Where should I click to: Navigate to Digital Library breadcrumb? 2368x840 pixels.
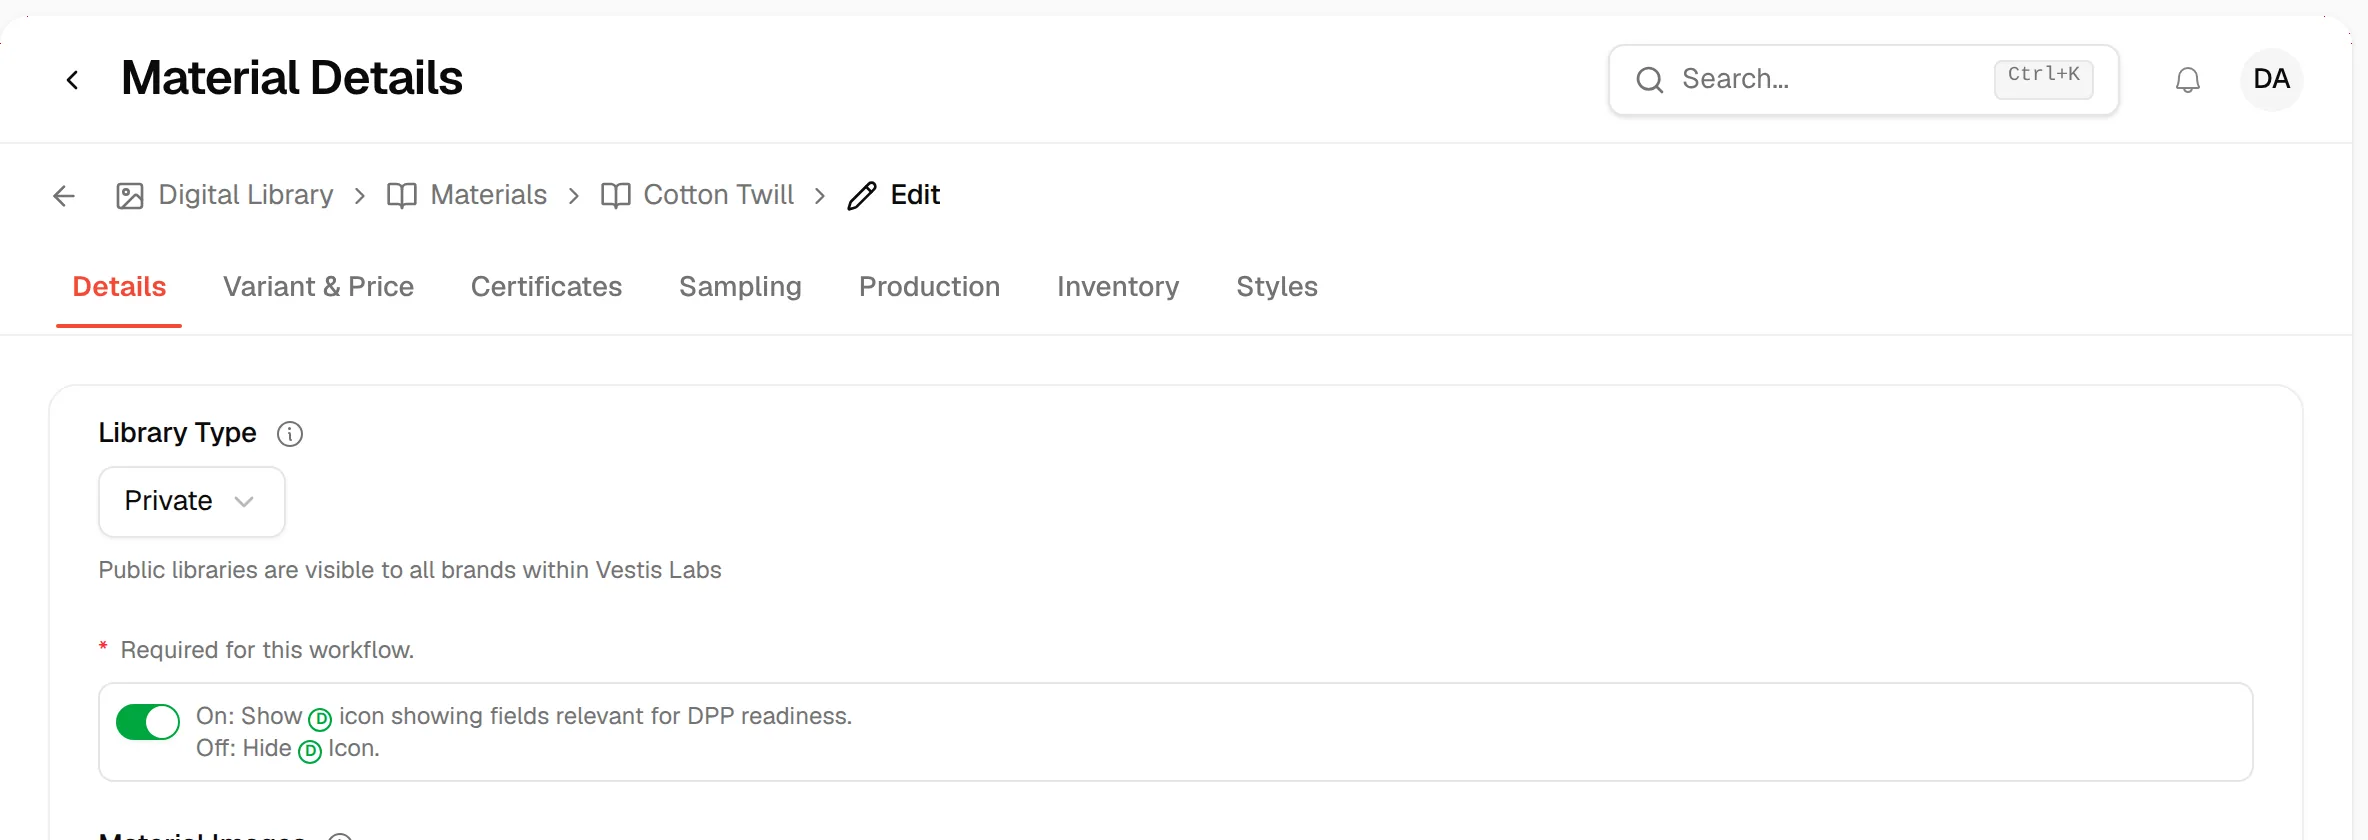click(x=246, y=195)
